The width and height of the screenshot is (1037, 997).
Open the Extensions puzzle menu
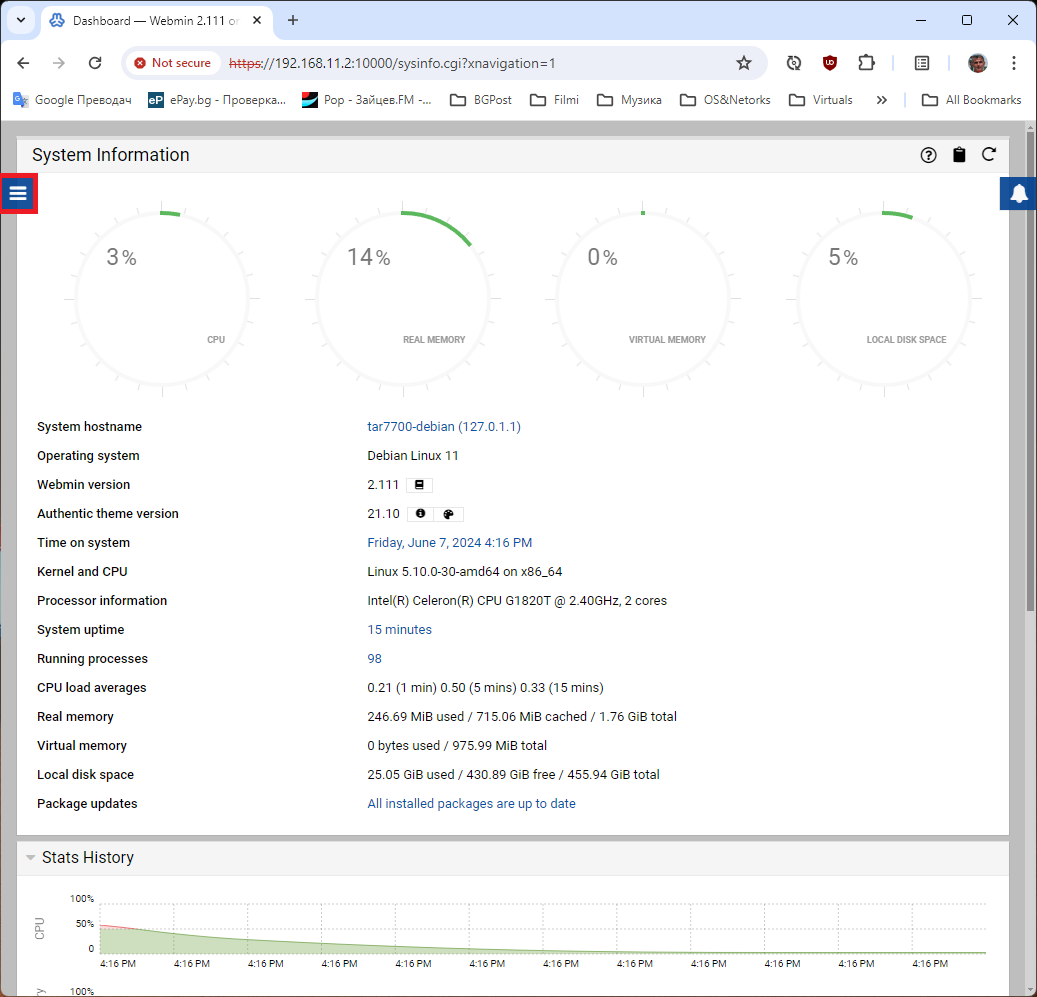pyautogui.click(x=866, y=63)
